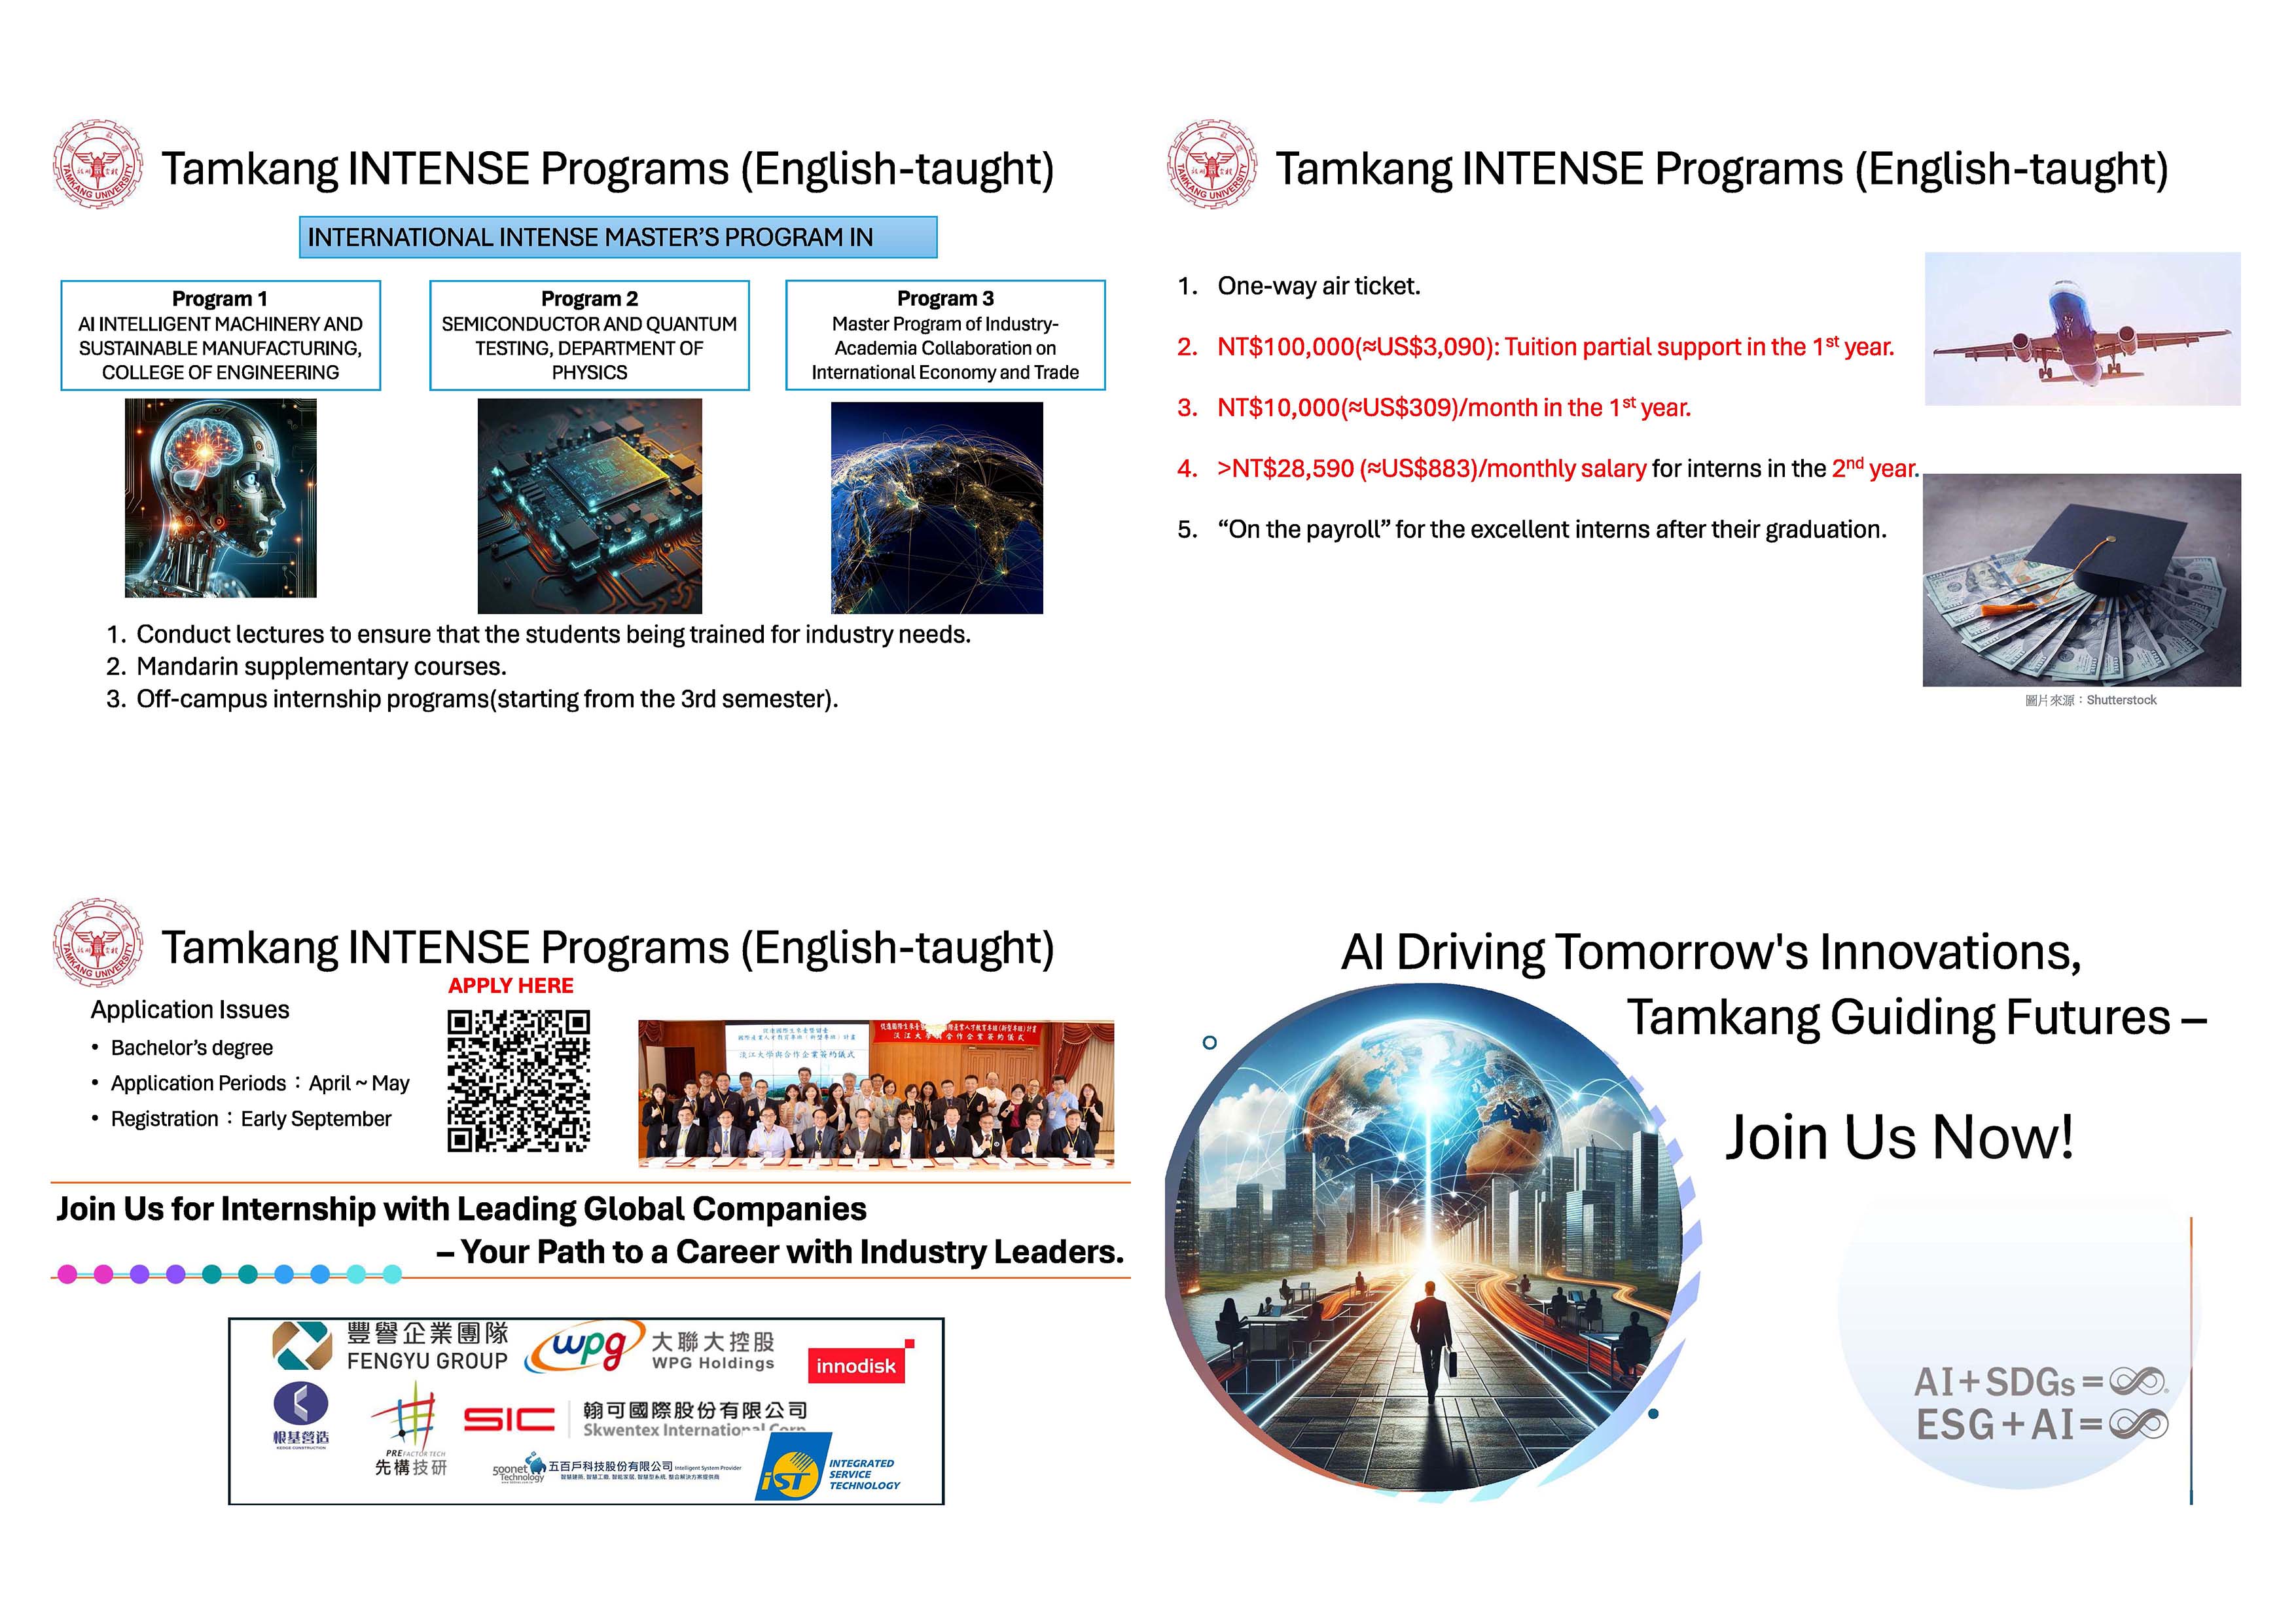Click the Tamkang University seal on the air ticket benefits slide

click(1212, 165)
